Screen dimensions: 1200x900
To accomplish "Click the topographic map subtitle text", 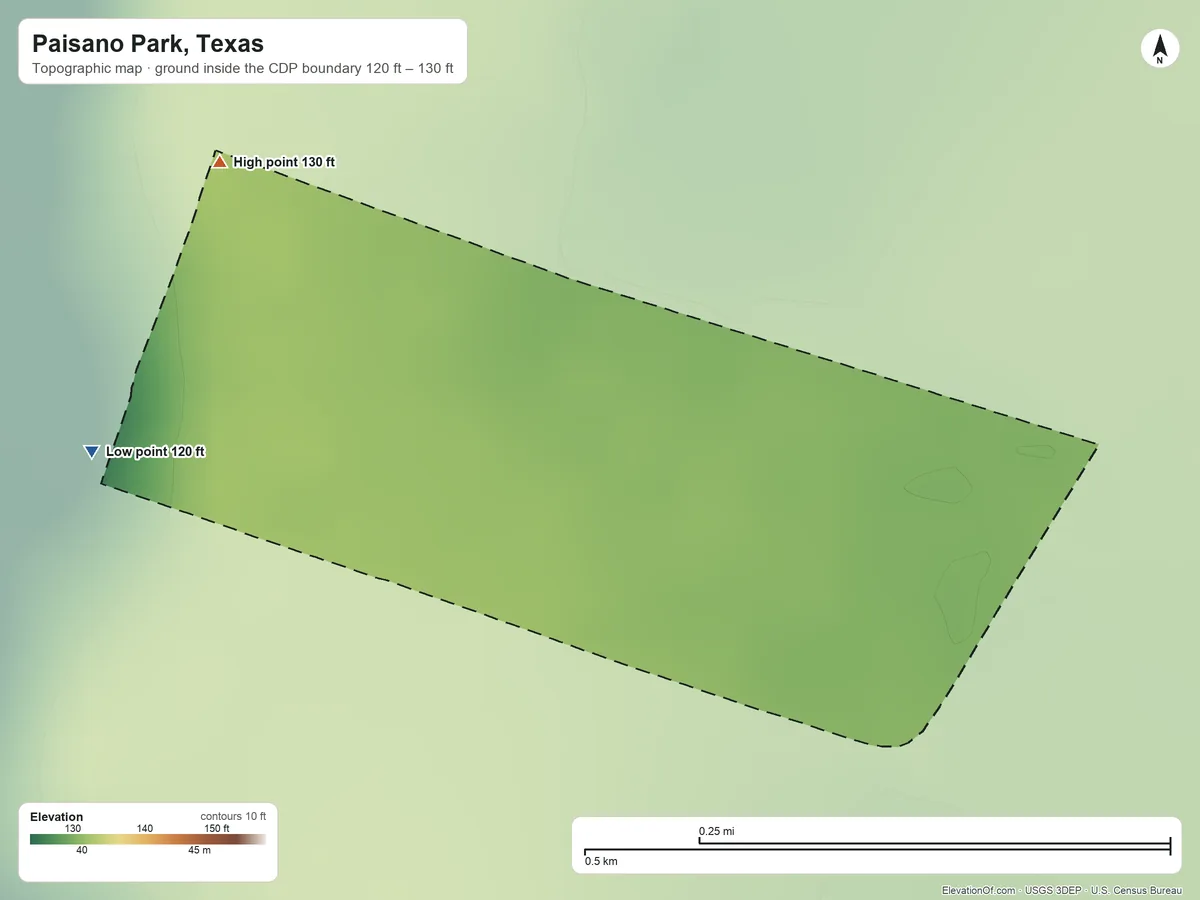I will [243, 70].
